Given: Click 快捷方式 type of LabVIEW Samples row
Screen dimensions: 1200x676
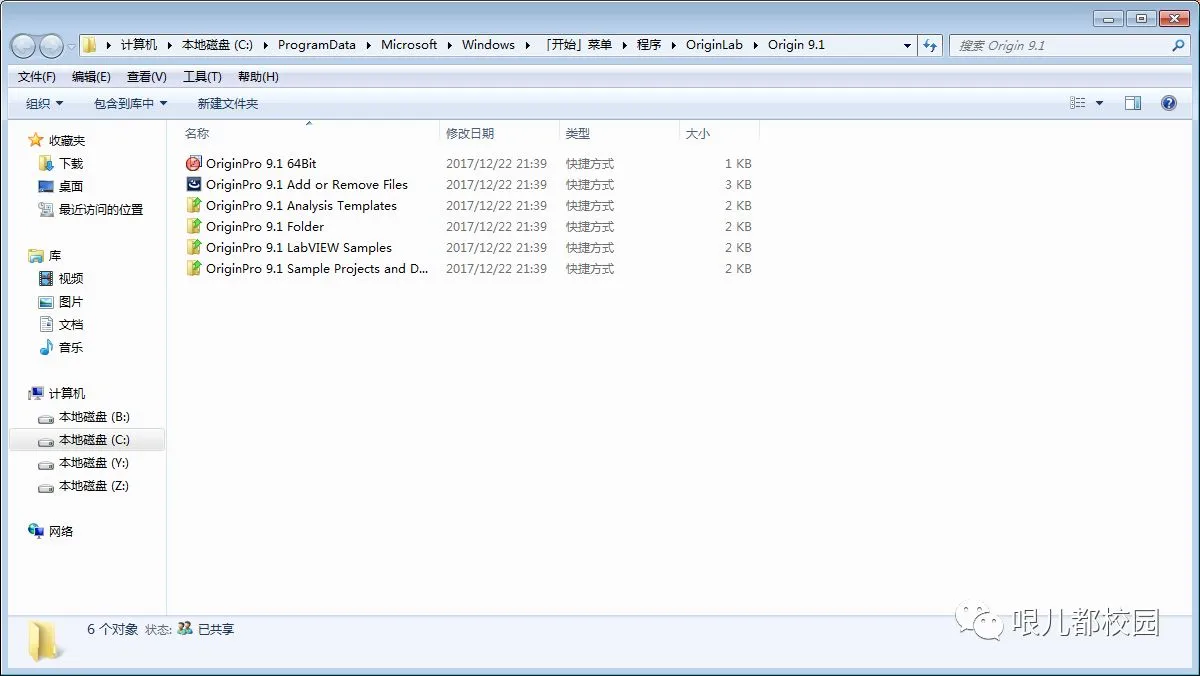Looking at the screenshot, I should tap(590, 247).
